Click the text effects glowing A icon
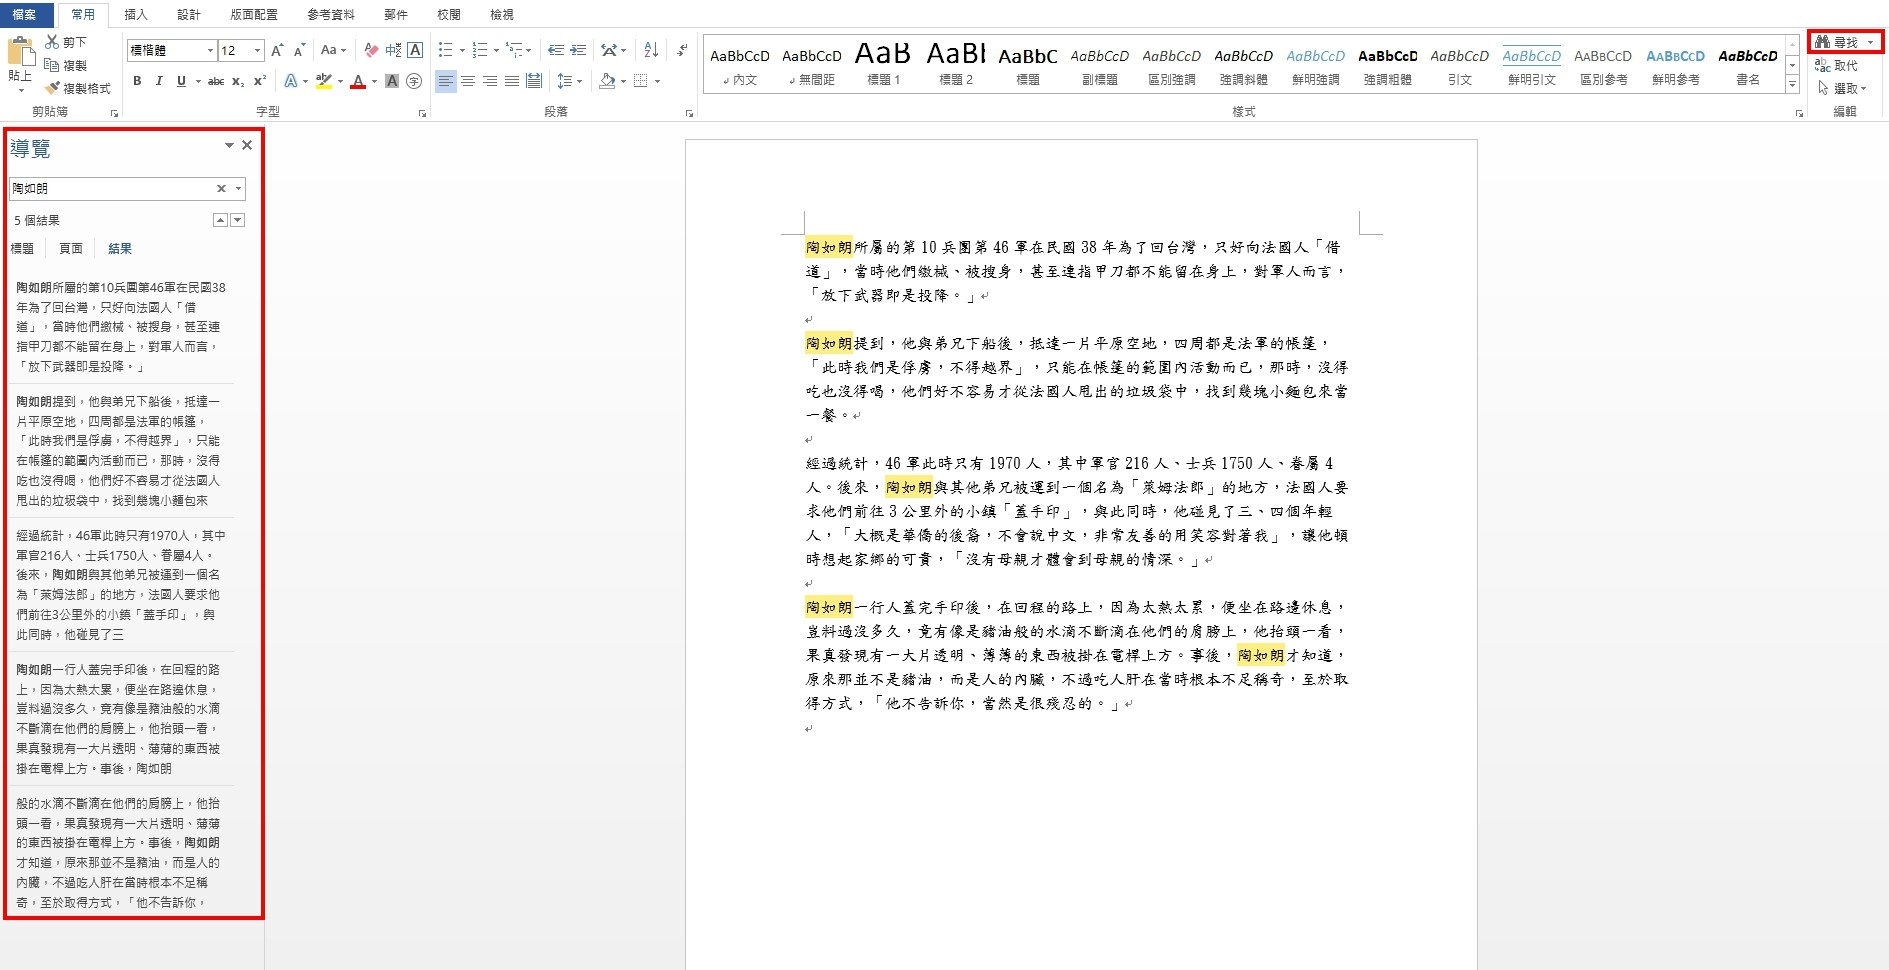Screen dimensions: 1889x970 (x=291, y=81)
